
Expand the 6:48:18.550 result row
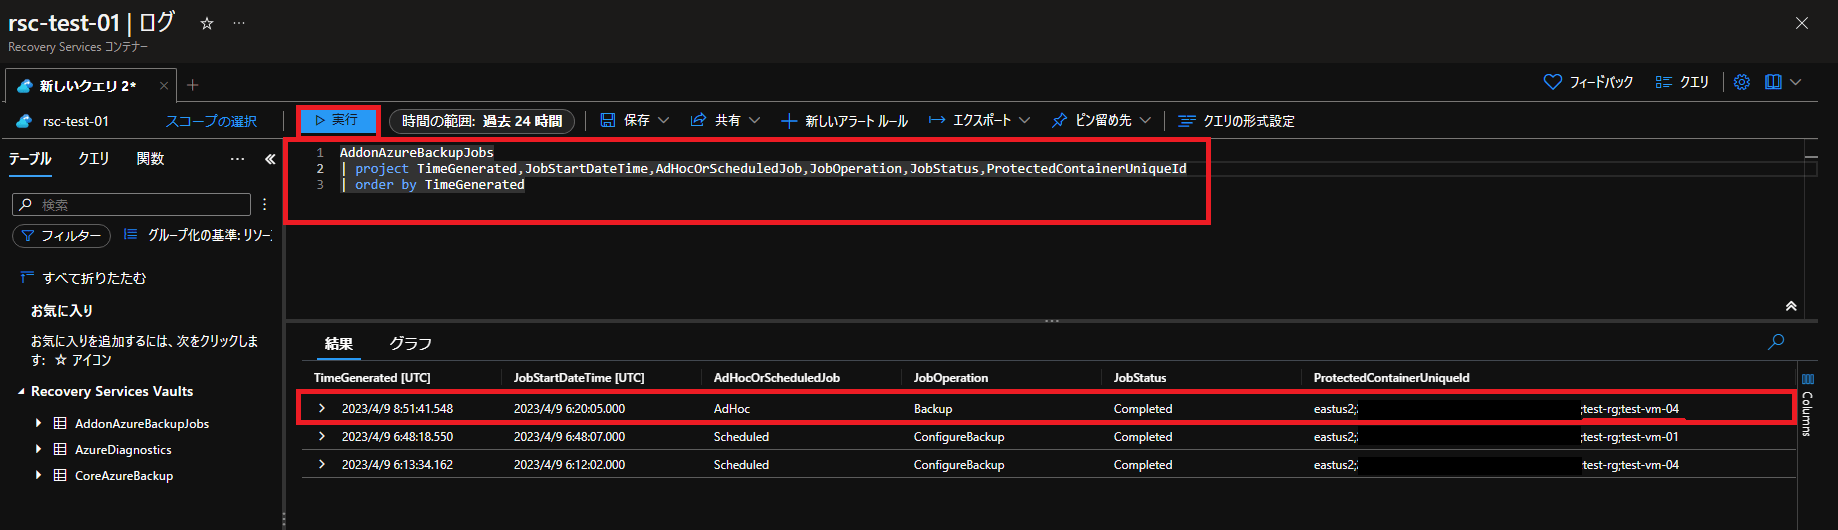(x=322, y=436)
